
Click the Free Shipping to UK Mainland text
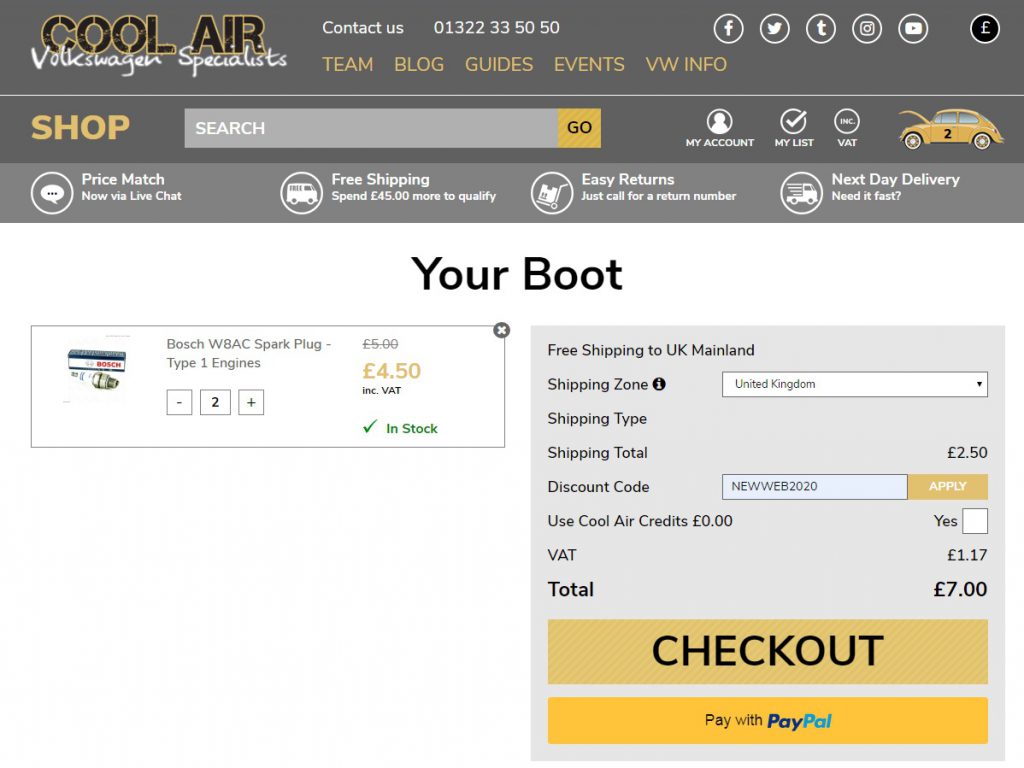pos(650,350)
